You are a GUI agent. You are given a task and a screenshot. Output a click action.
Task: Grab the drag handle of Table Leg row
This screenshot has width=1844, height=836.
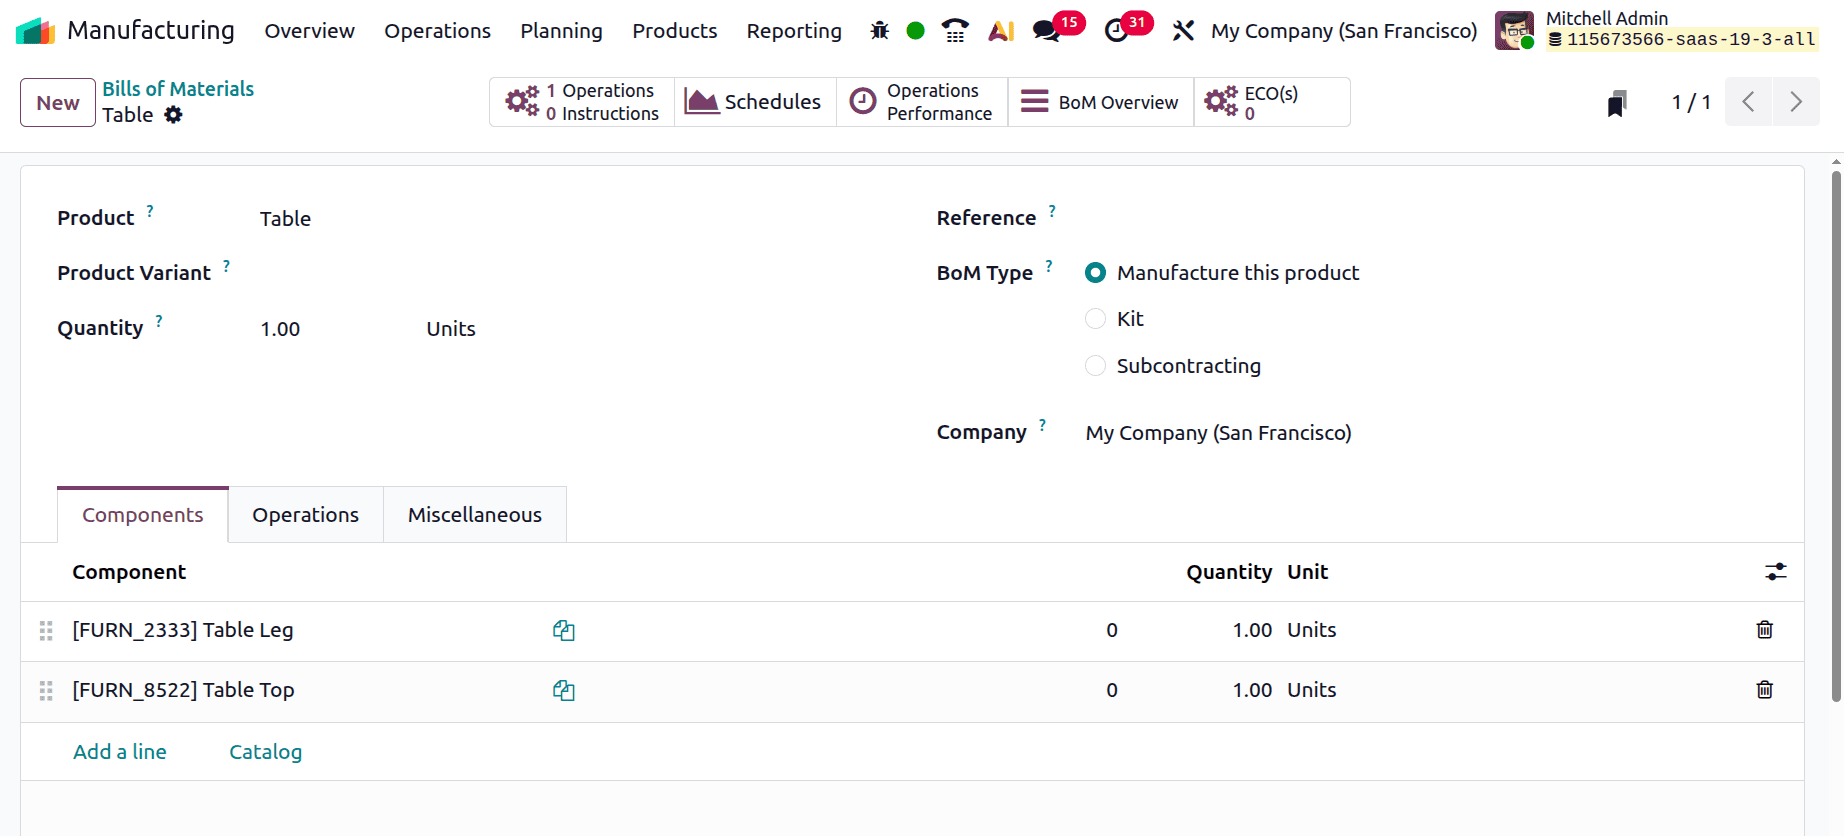[46, 631]
